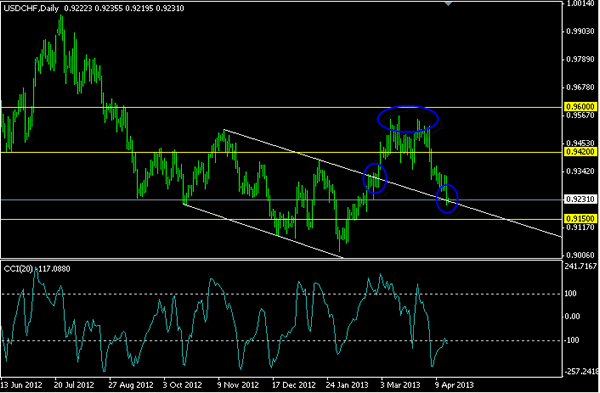Image resolution: width=600 pixels, height=393 pixels.
Task: Click the CCI scale -100 level label
Action: [572, 340]
